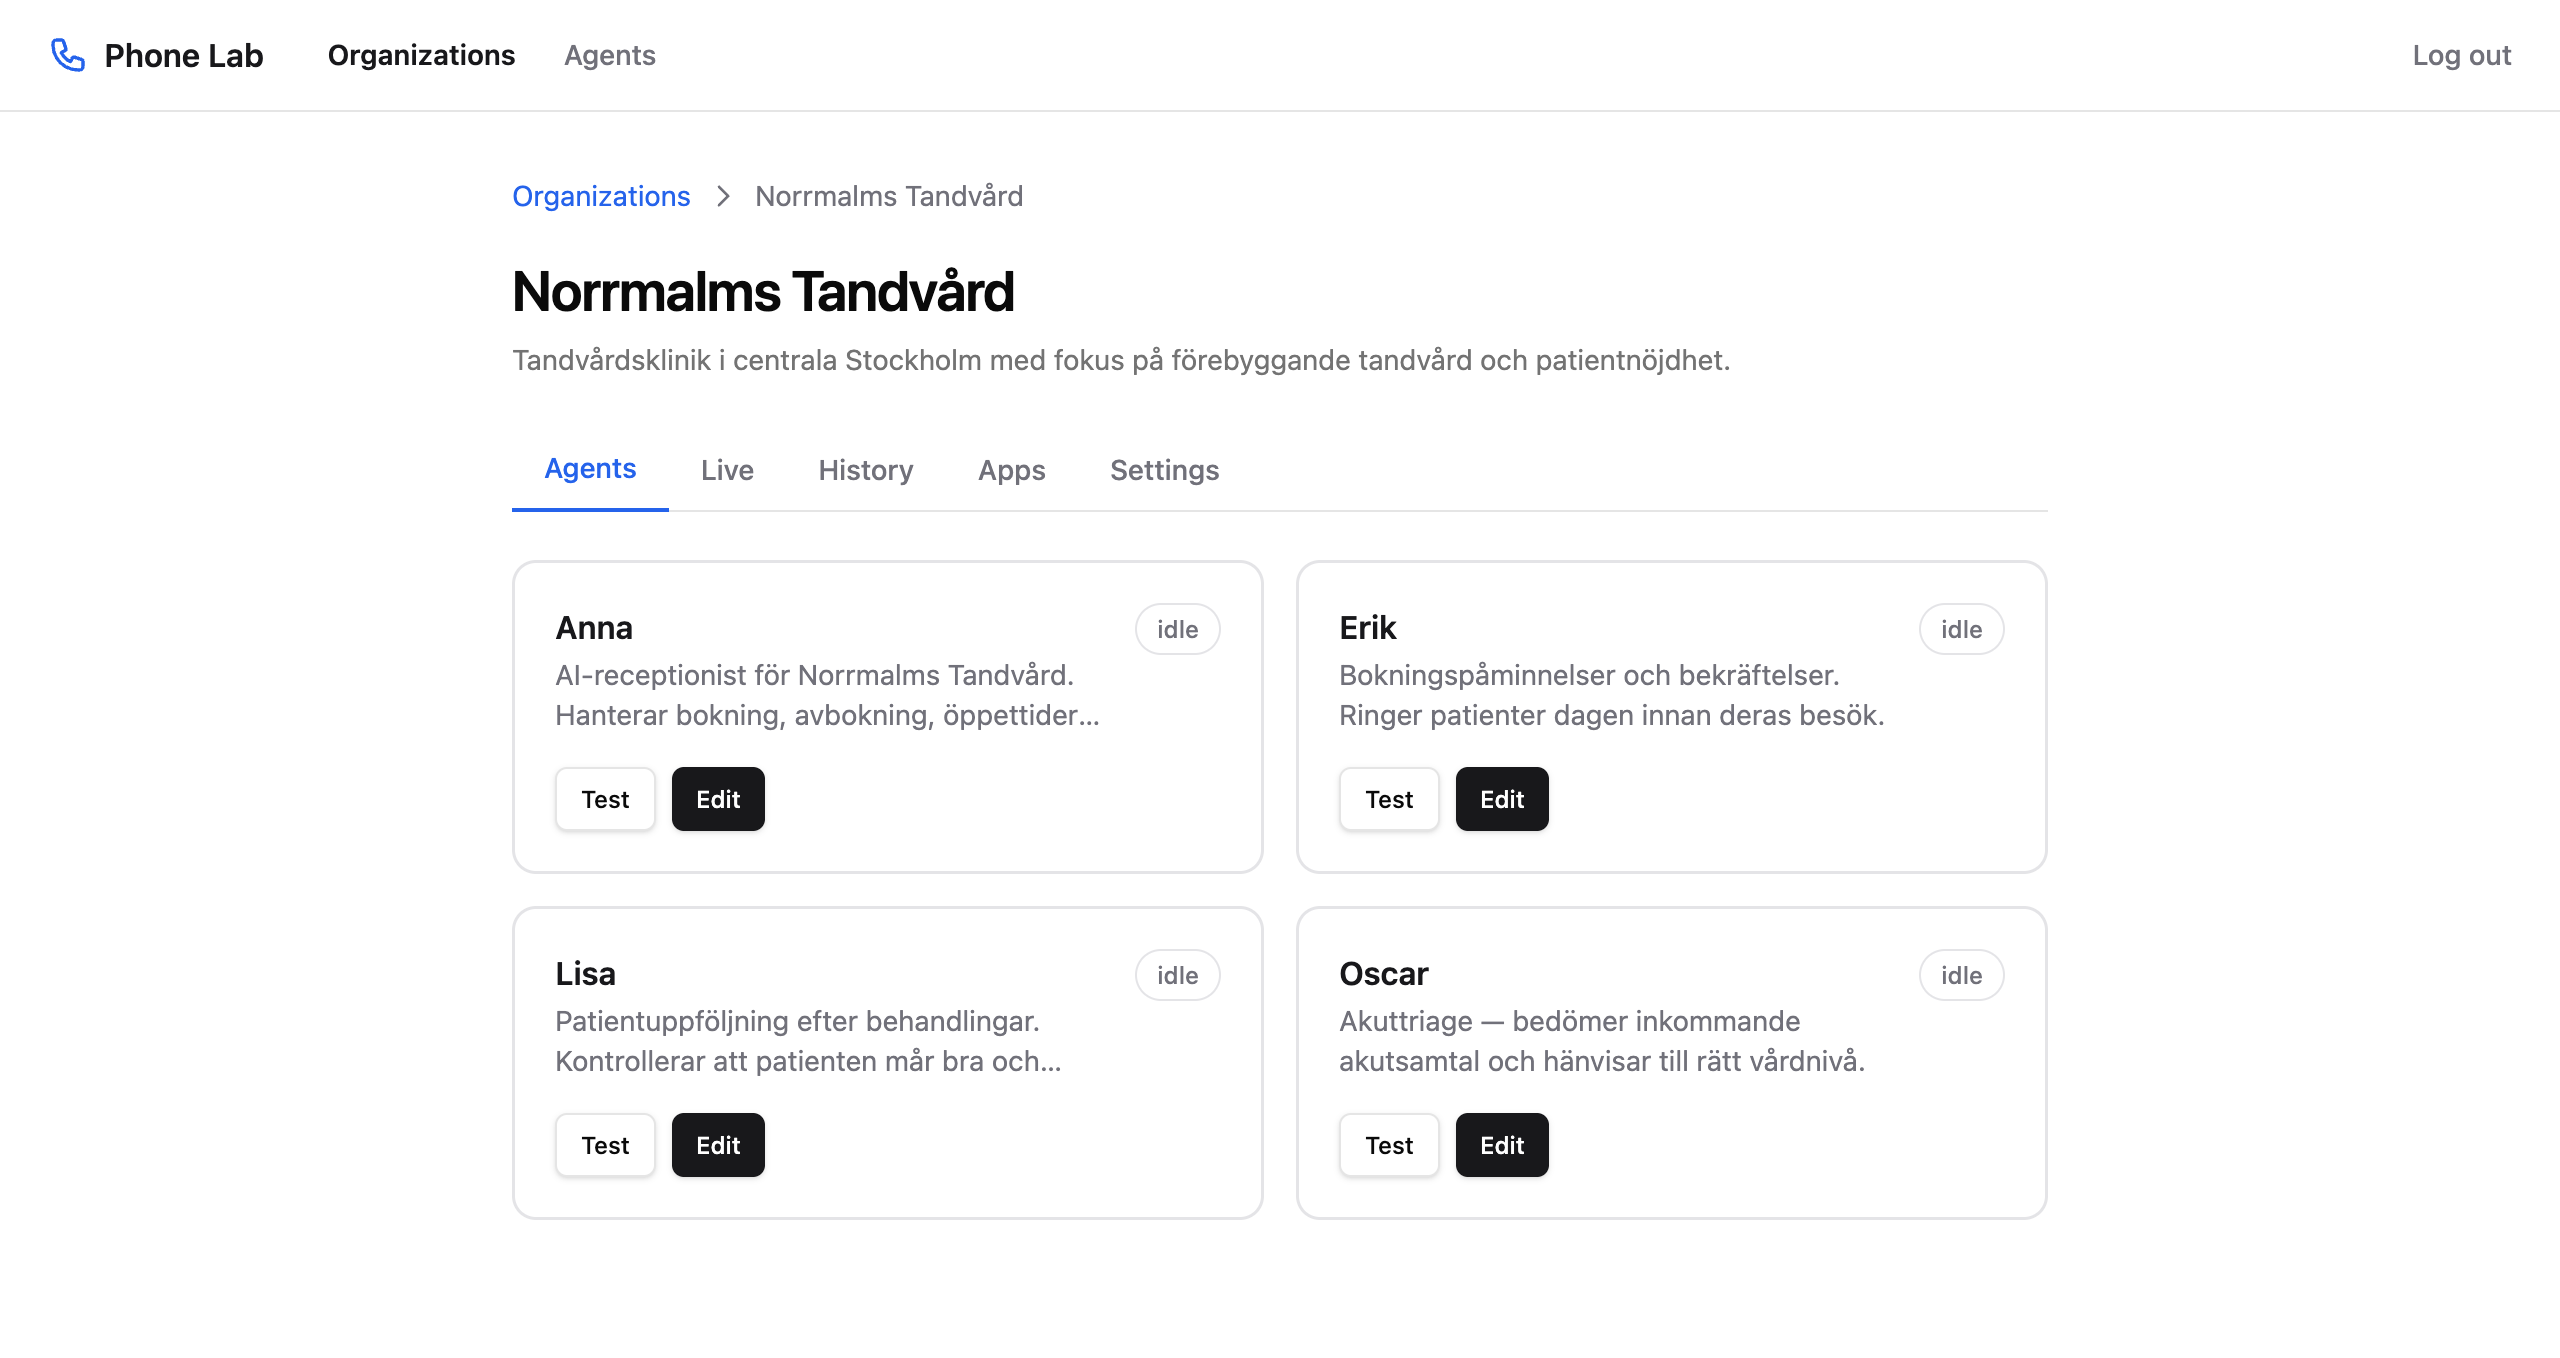Click the Log out link
Screen dimensions: 2560x1358
coord(2461,55)
